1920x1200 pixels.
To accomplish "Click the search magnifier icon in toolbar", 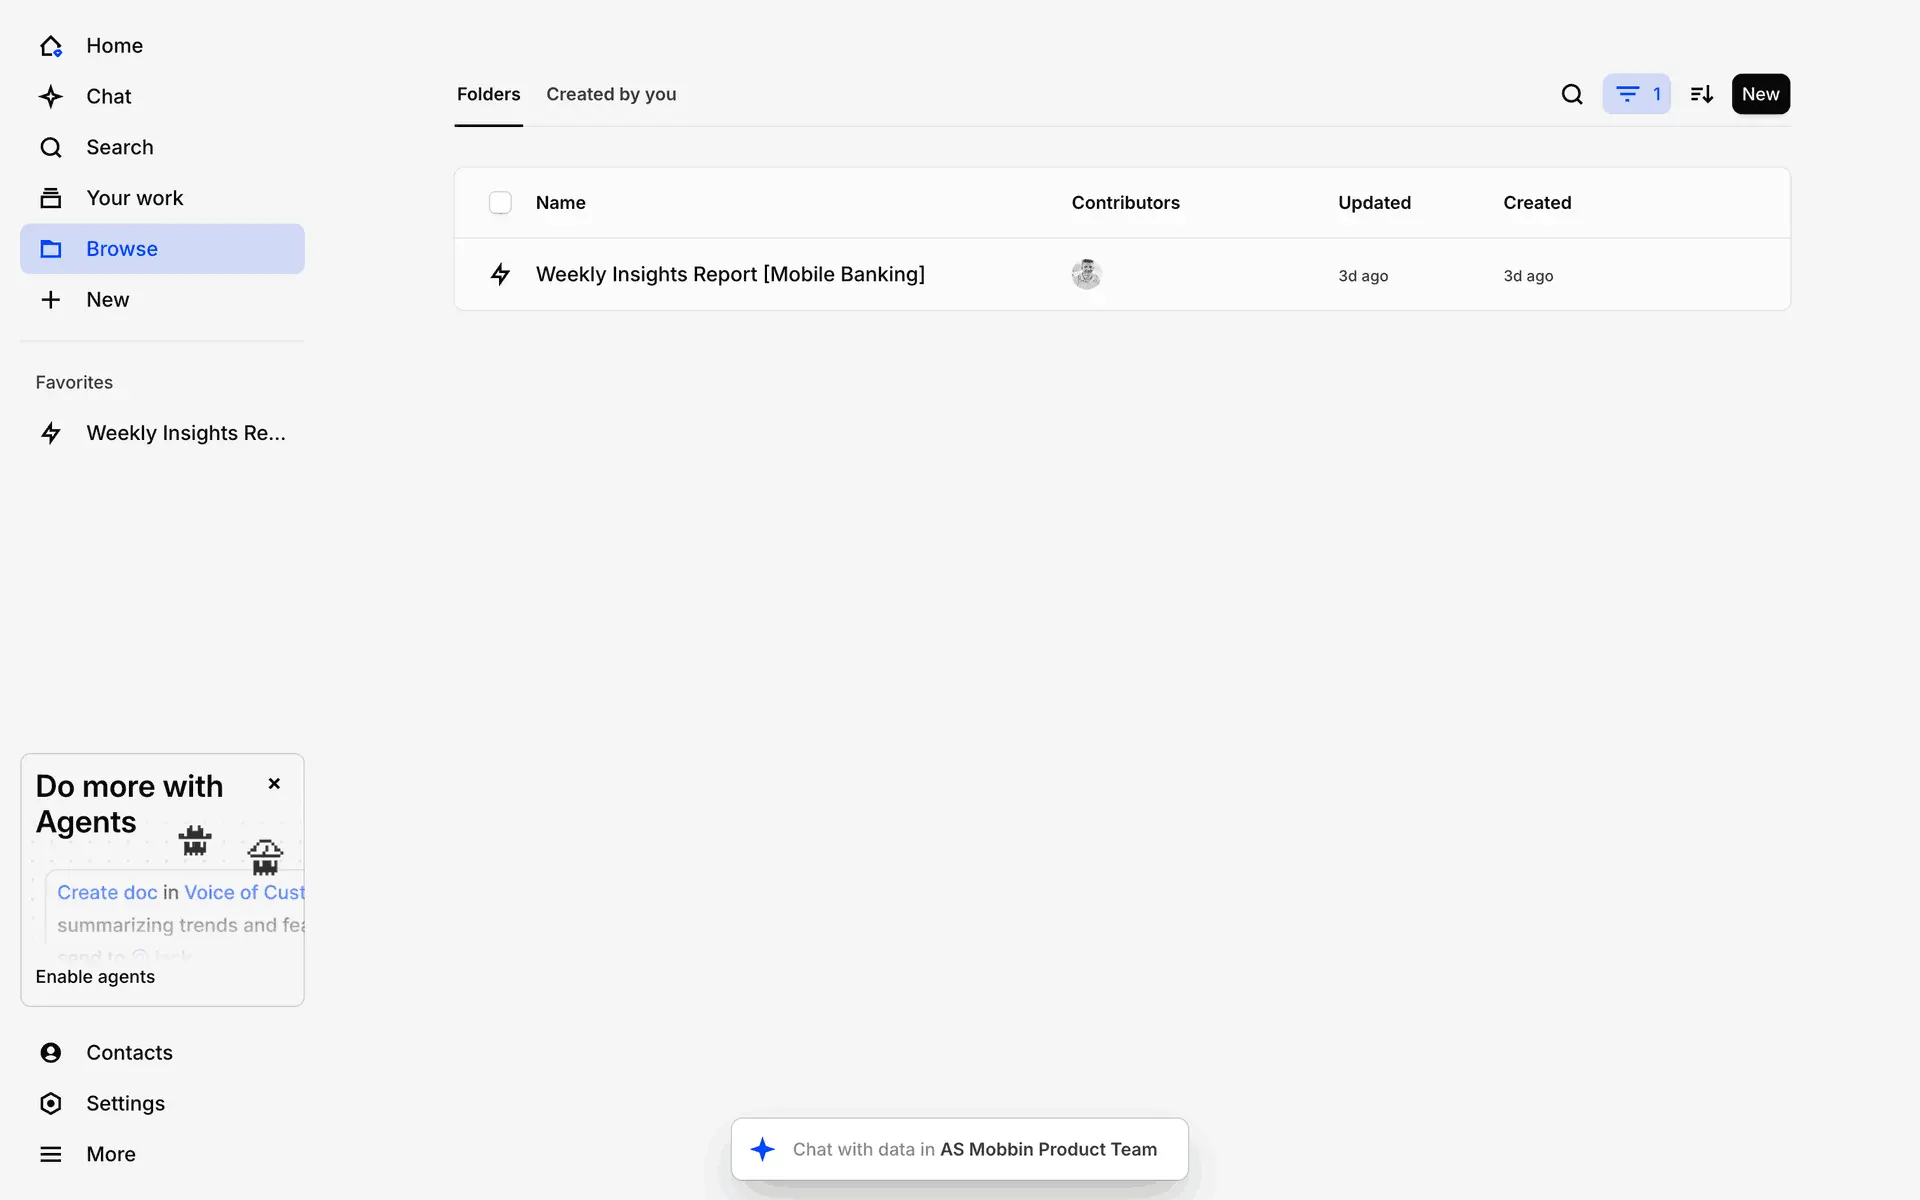I will pyautogui.click(x=1572, y=94).
